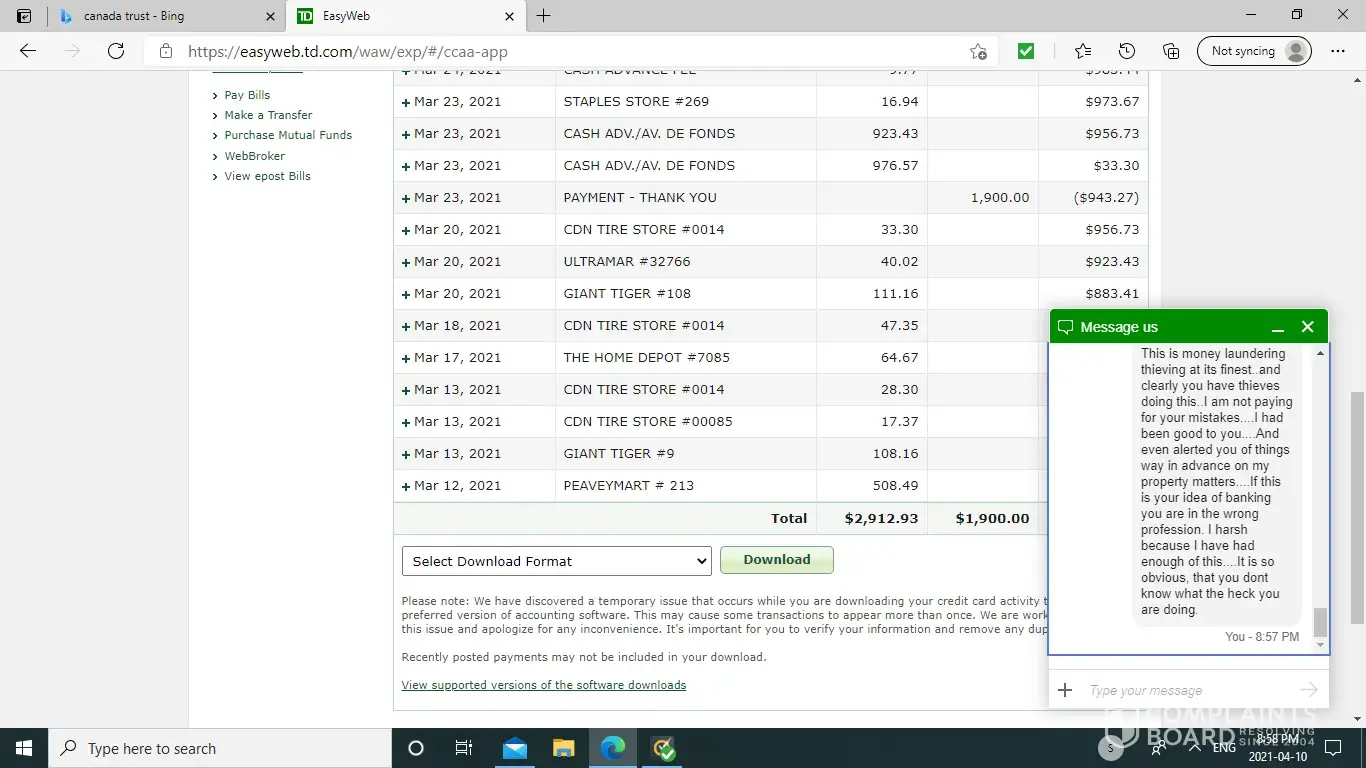
Task: Expand the ULTRAMAR #32766 transaction
Action: pyautogui.click(x=406, y=262)
